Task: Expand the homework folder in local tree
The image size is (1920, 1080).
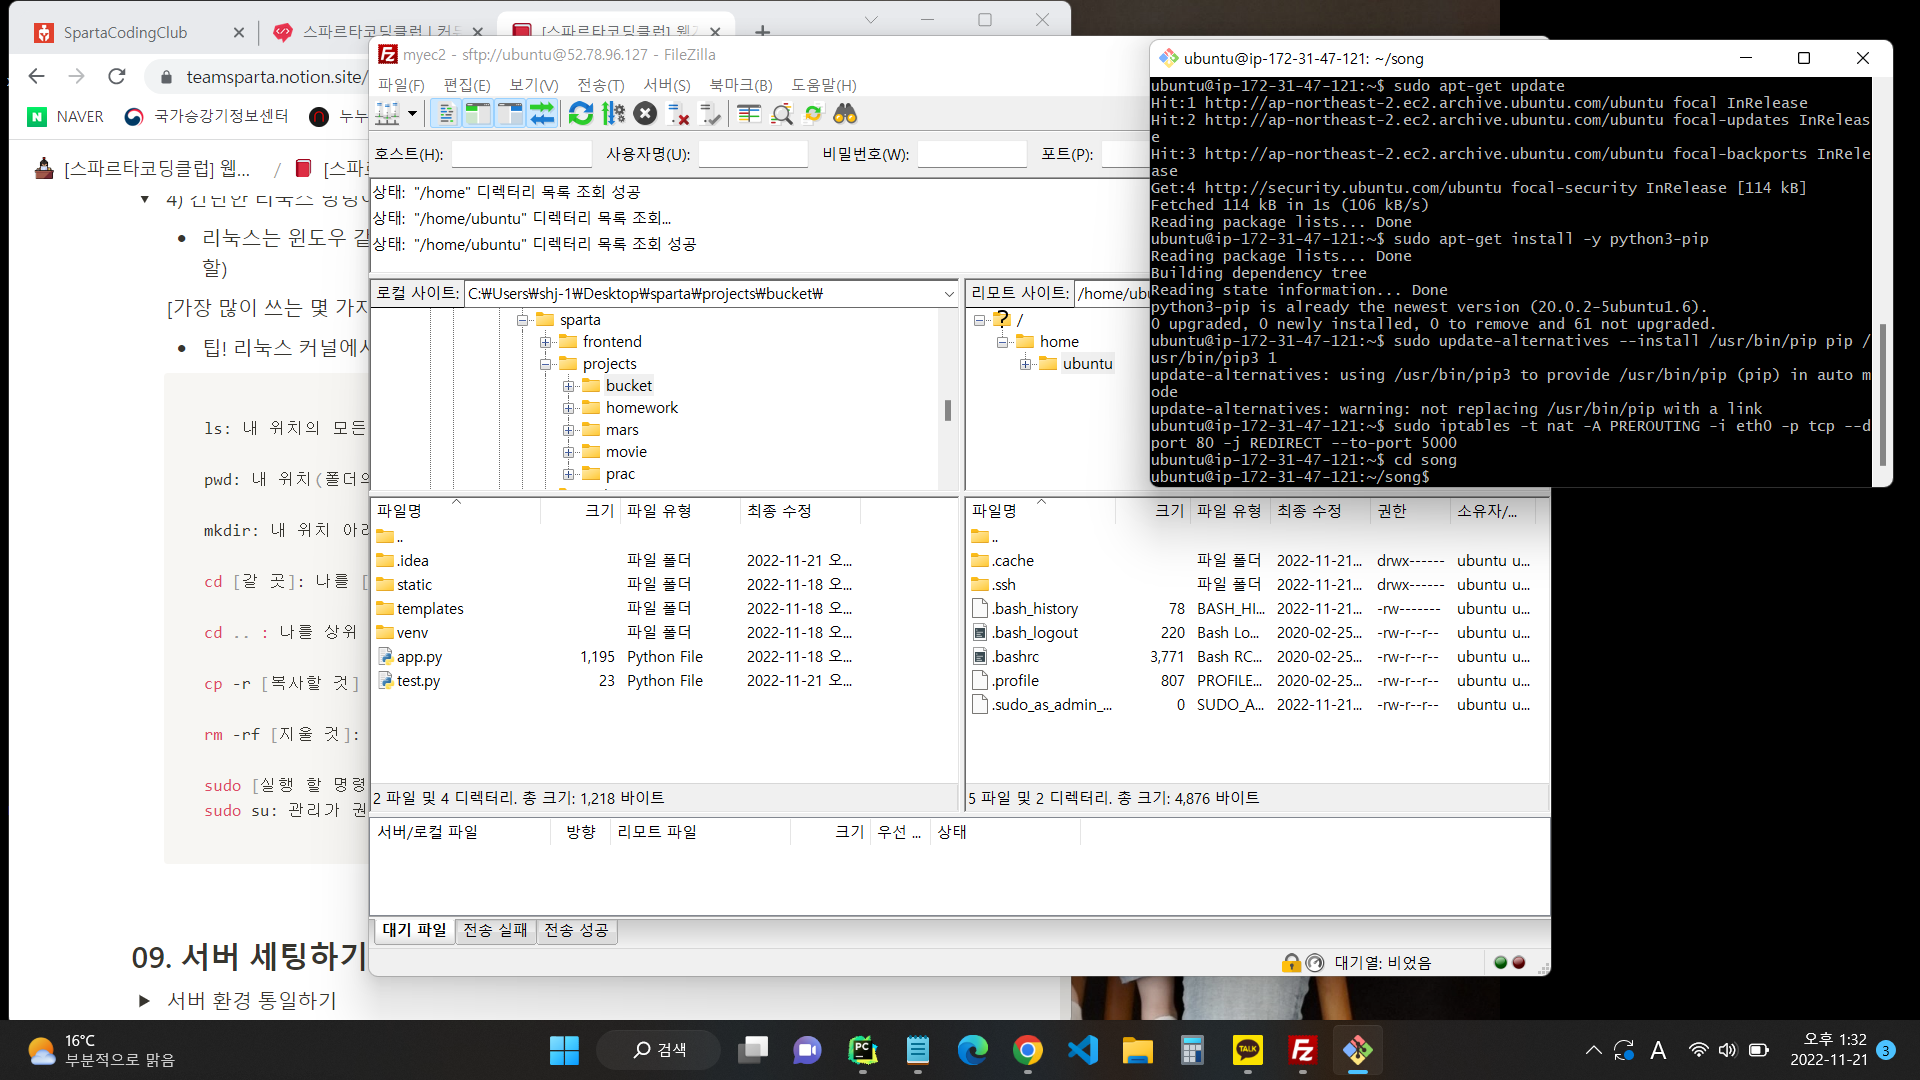Action: (568, 408)
